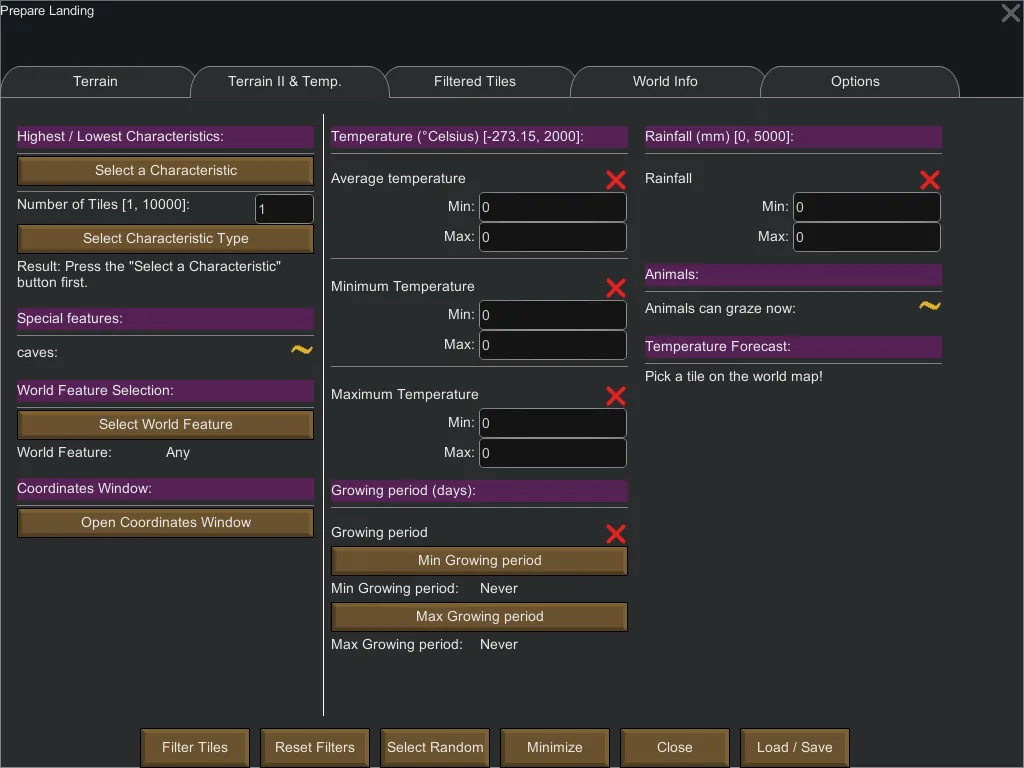Switch to the Filtered Tiles tab
The image size is (1024, 768).
pyautogui.click(x=475, y=82)
